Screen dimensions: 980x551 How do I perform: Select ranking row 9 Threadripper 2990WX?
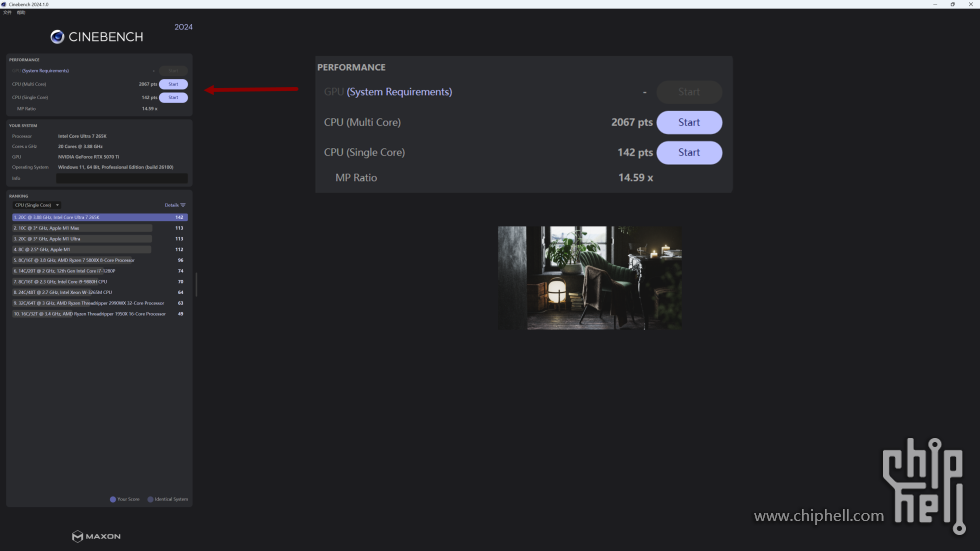click(x=100, y=303)
